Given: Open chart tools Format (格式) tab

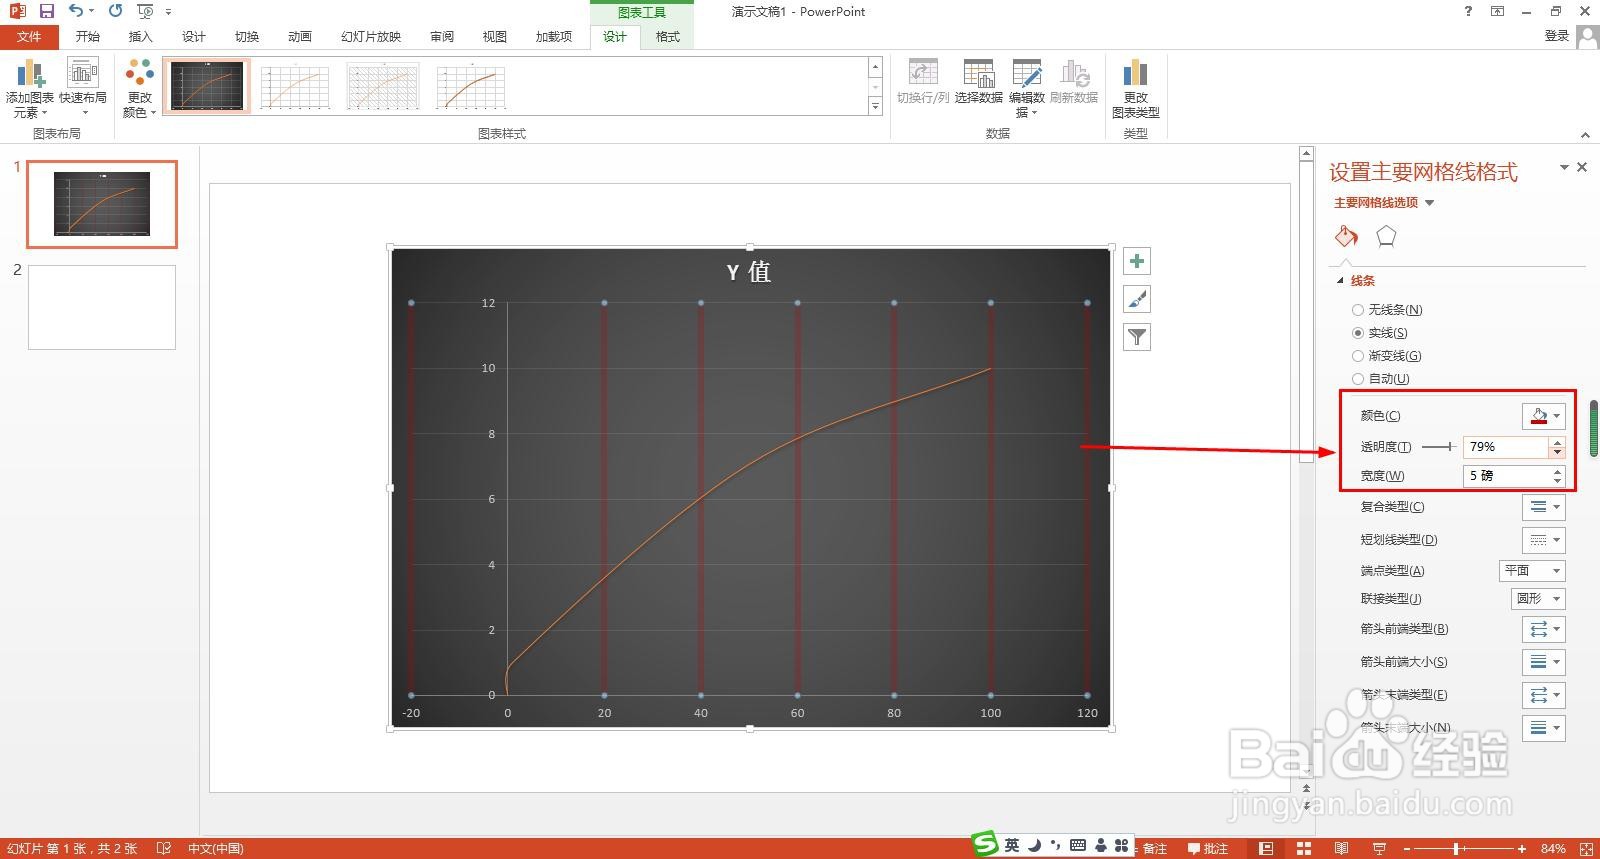Looking at the screenshot, I should [x=668, y=37].
